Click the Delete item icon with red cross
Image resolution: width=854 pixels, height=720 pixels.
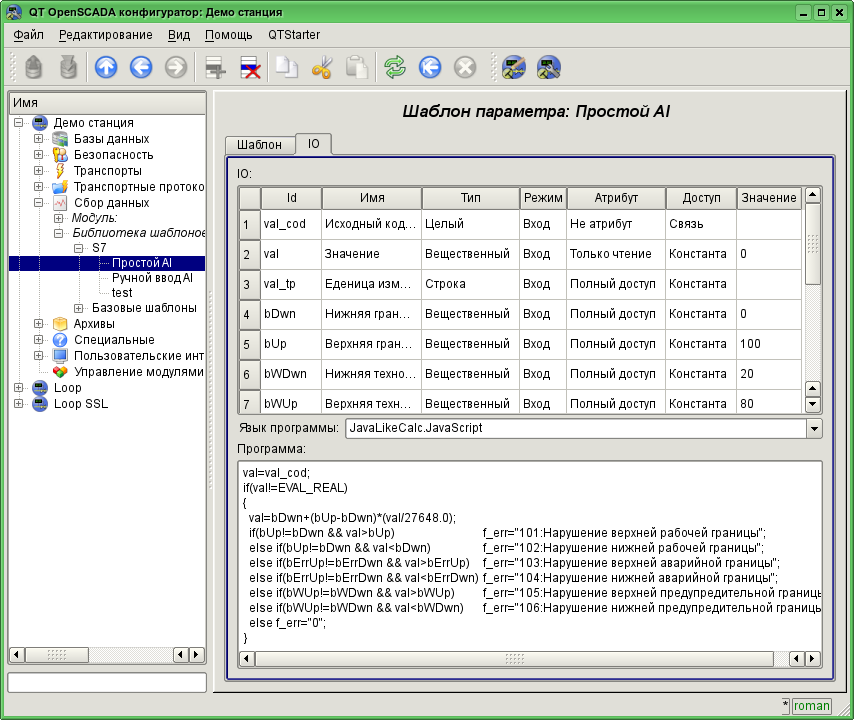pos(250,68)
